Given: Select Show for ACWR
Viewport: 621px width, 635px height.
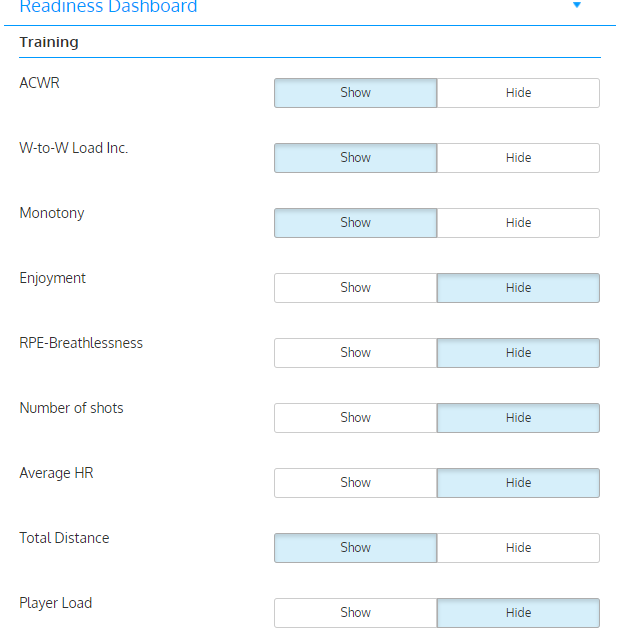Looking at the screenshot, I should click(355, 93).
